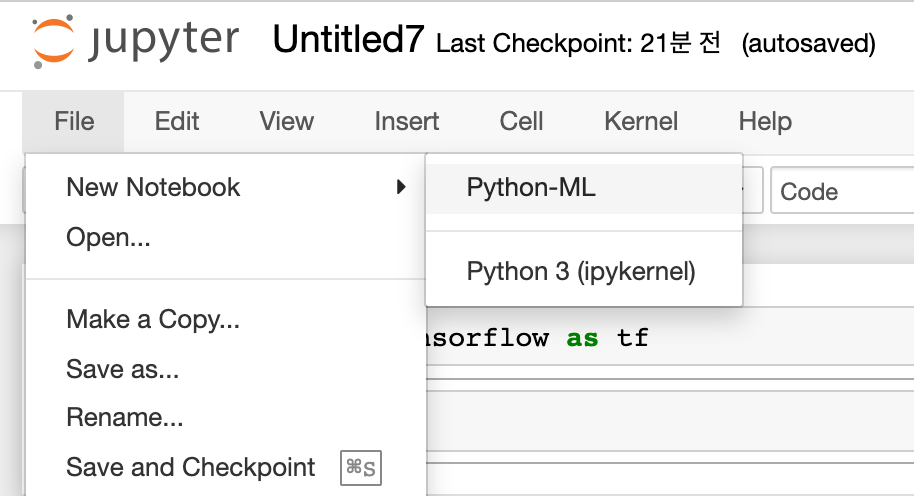This screenshot has width=914, height=496.
Task: Select Make a Copy... option
Action: coord(226,319)
